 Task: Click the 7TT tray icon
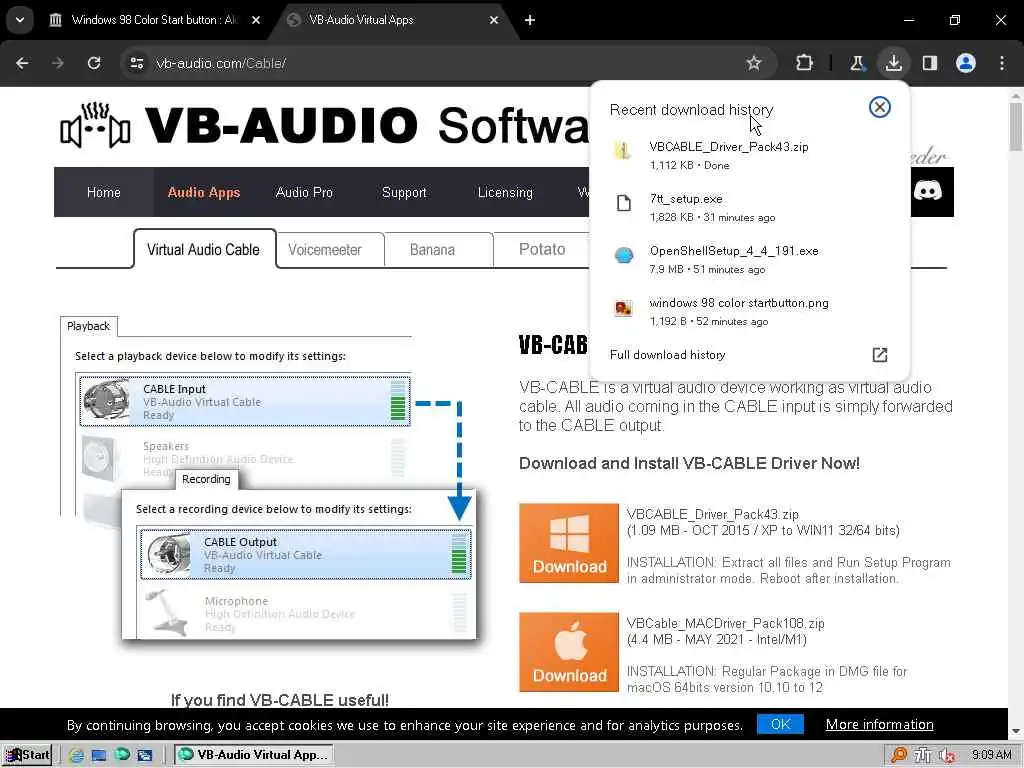point(923,755)
